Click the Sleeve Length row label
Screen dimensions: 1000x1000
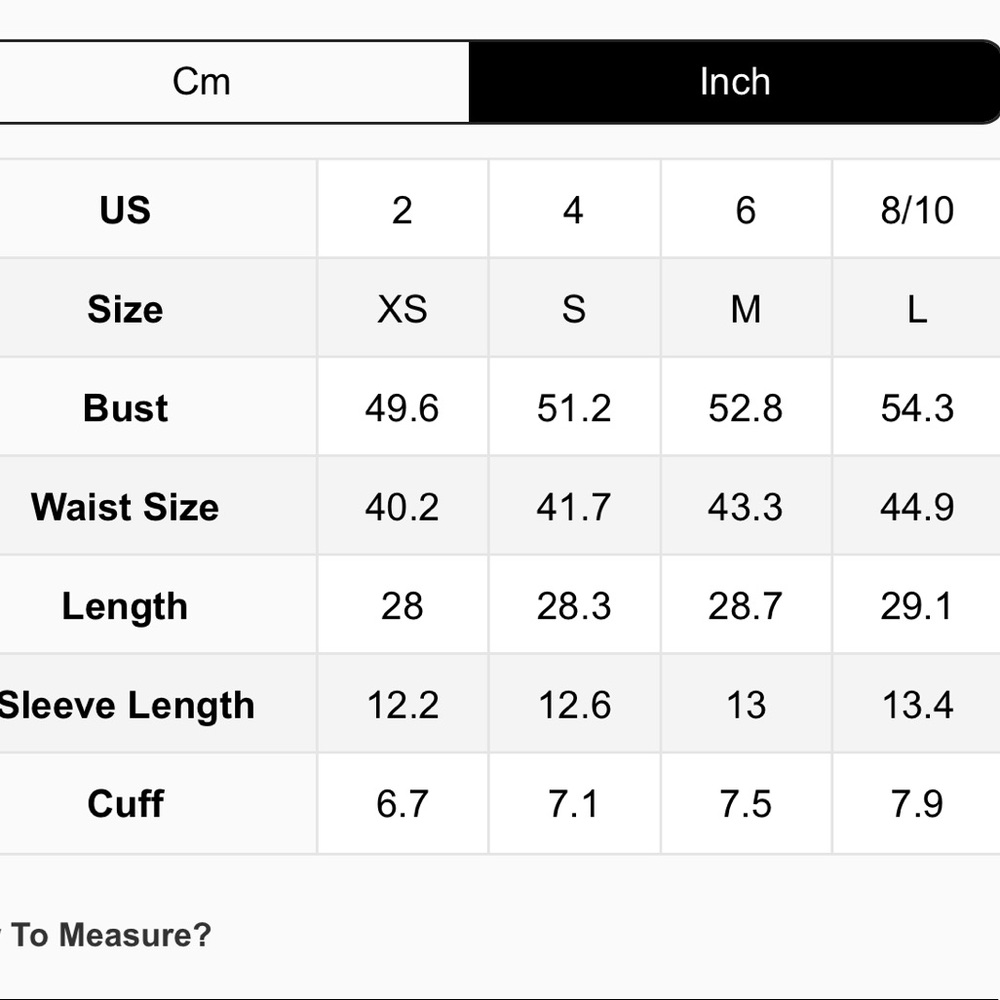point(127,705)
